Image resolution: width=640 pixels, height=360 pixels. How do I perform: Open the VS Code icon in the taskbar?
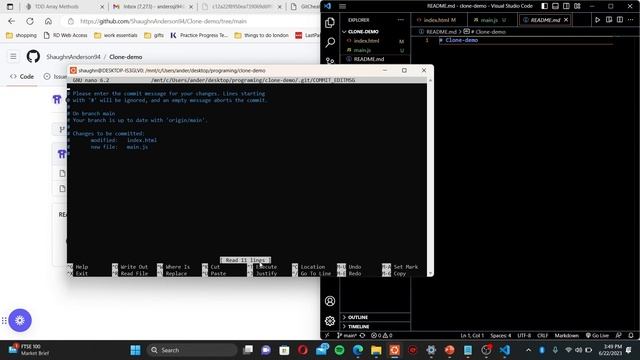click(x=505, y=350)
